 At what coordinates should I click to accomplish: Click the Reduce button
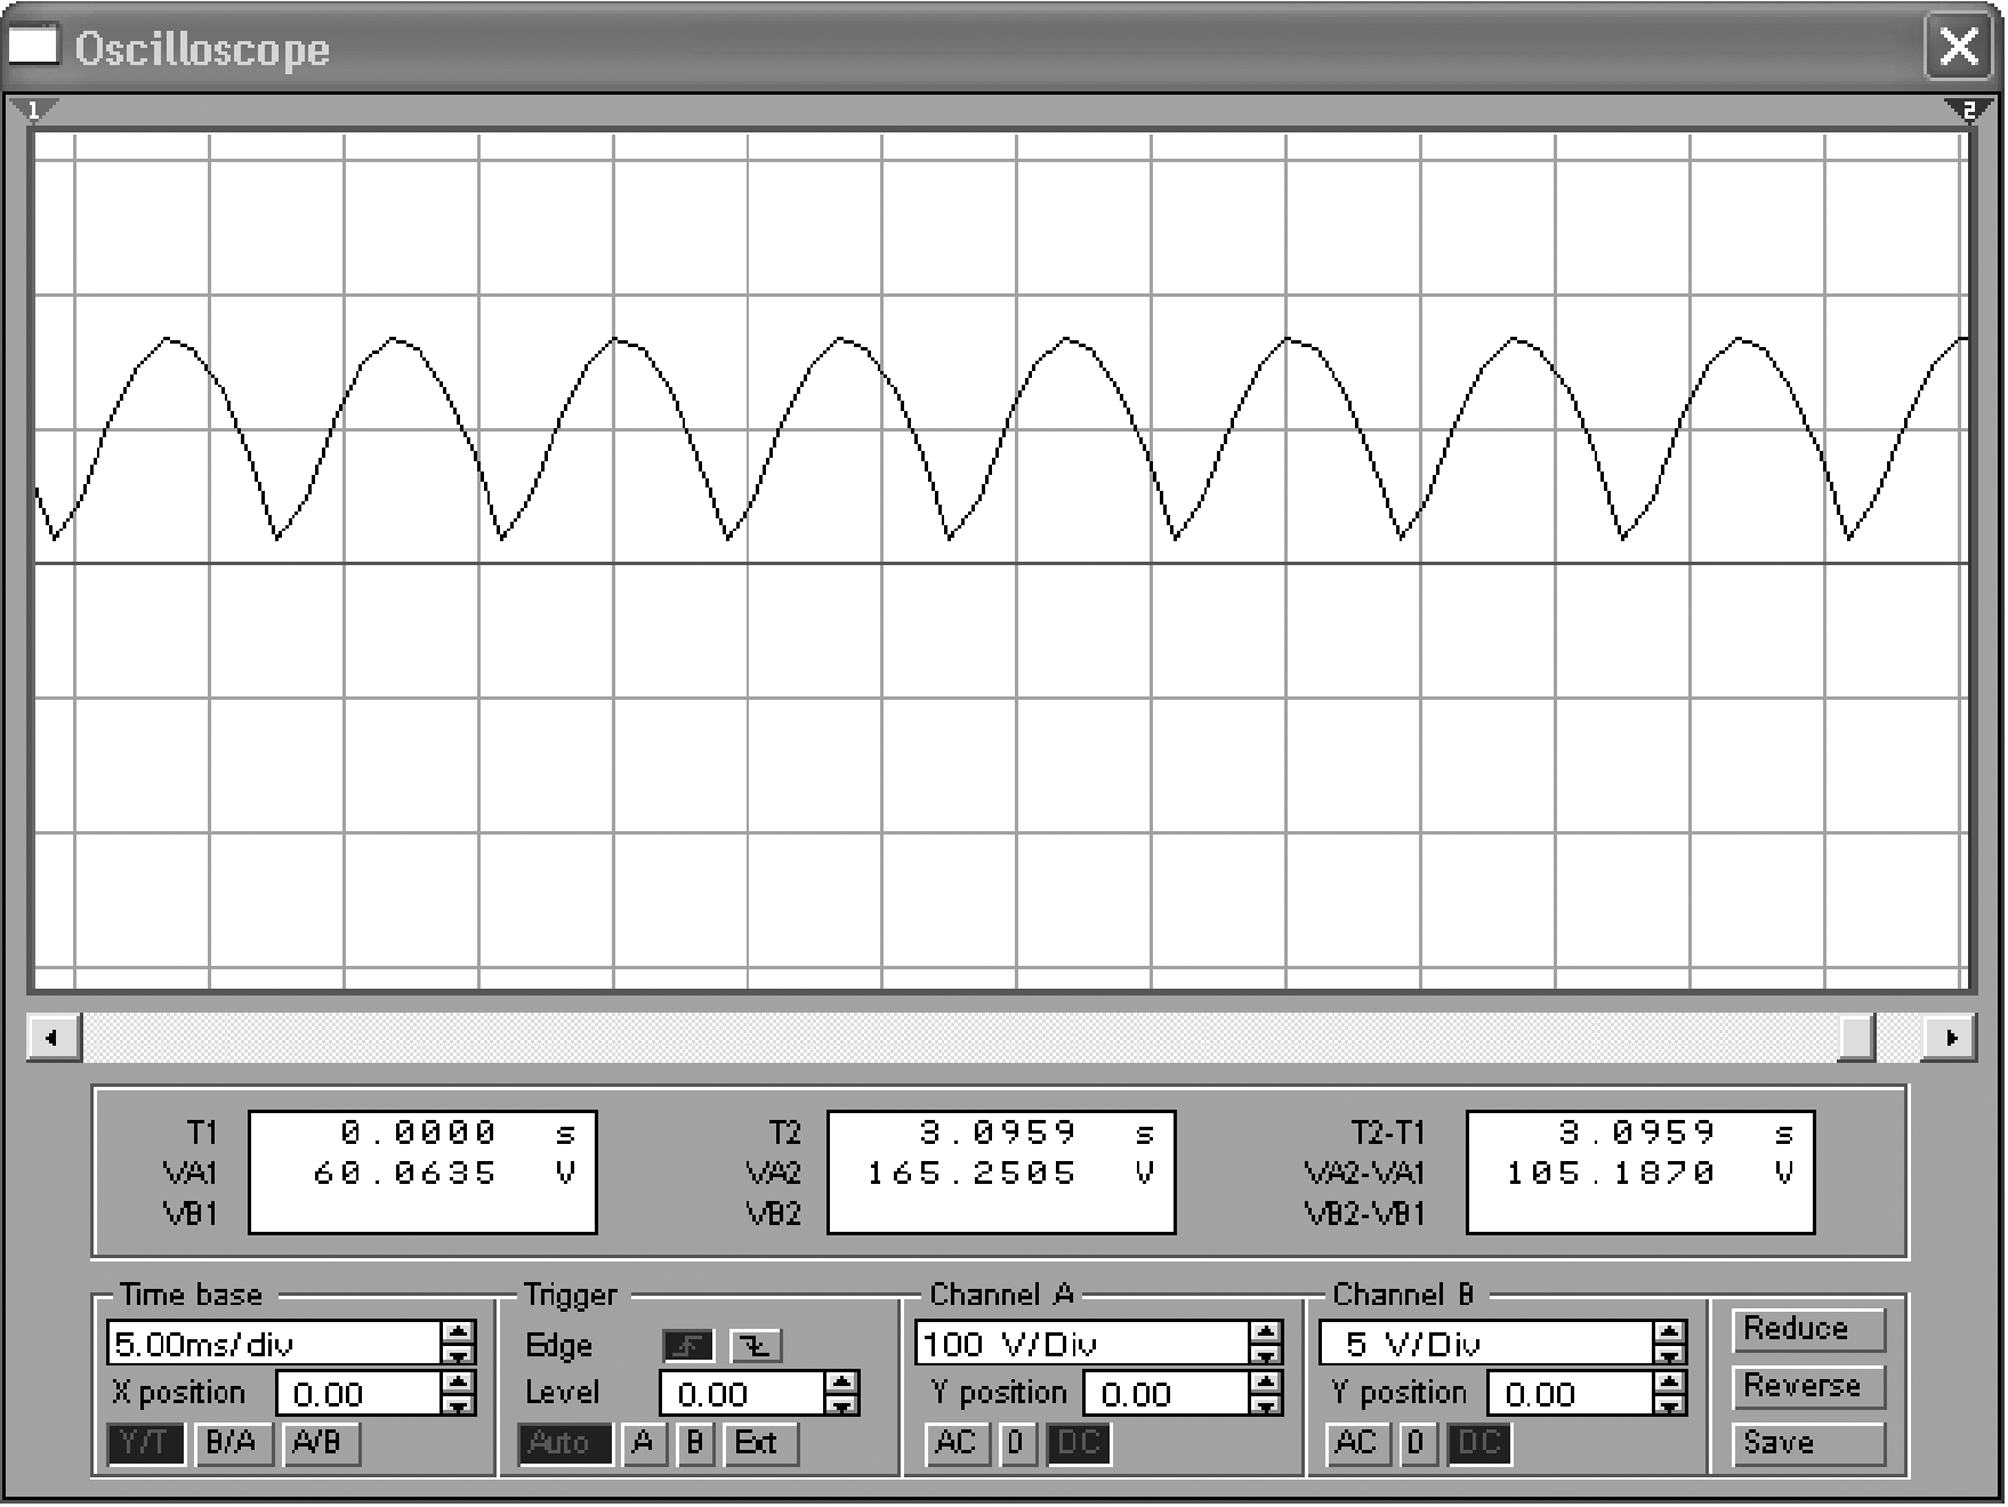[x=1807, y=1330]
